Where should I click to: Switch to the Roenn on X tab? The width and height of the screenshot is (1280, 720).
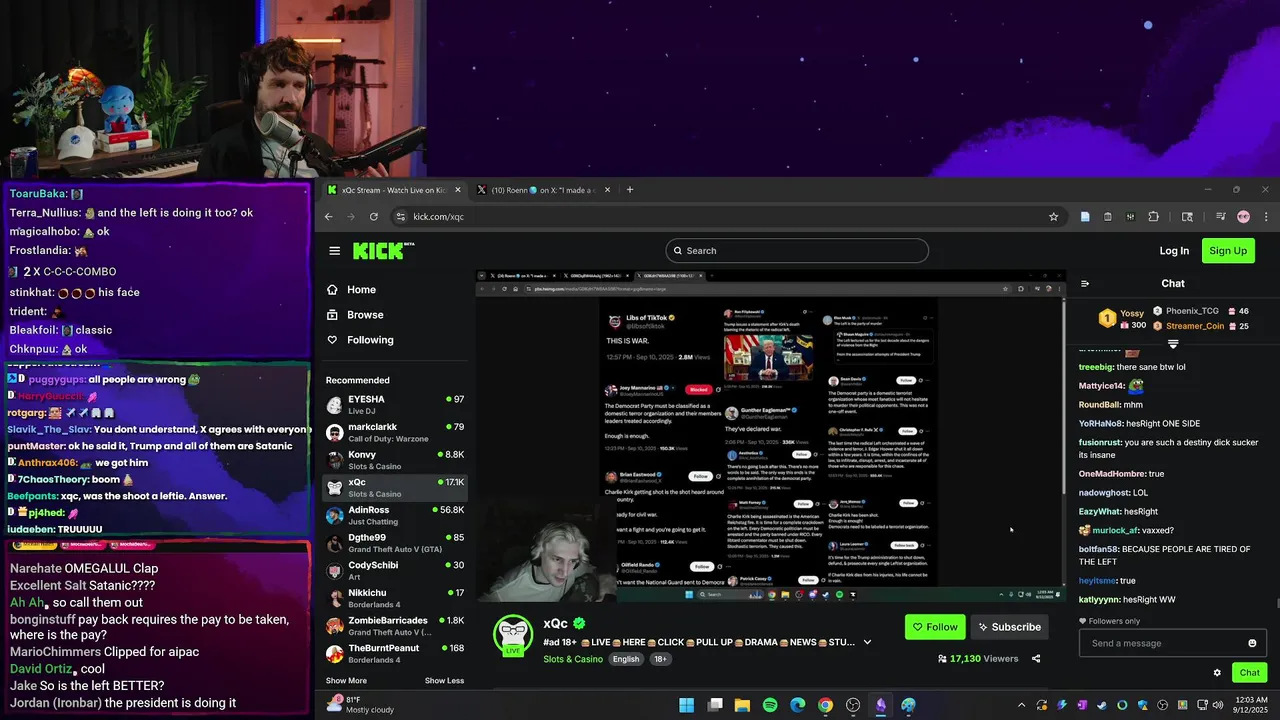(543, 190)
